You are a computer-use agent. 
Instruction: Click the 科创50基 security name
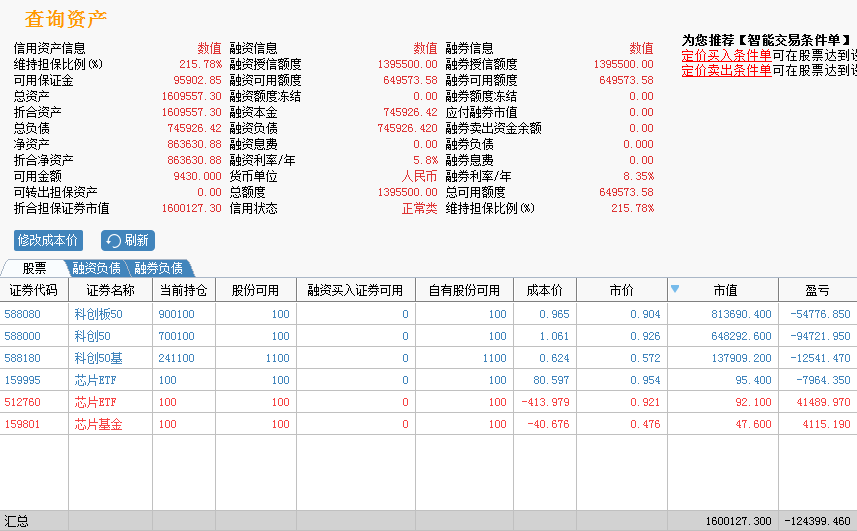tap(98, 358)
